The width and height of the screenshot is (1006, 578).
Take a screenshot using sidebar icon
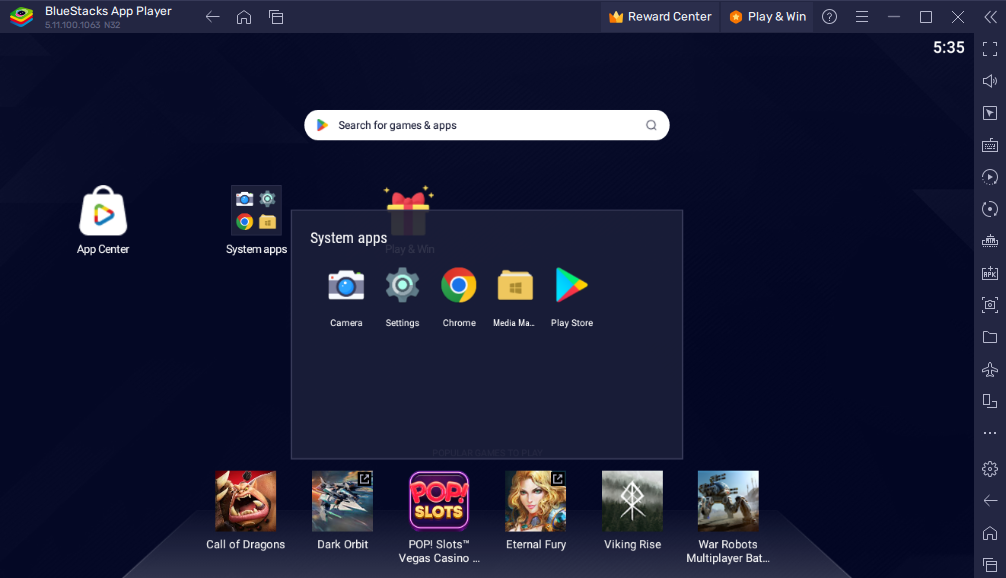click(990, 305)
